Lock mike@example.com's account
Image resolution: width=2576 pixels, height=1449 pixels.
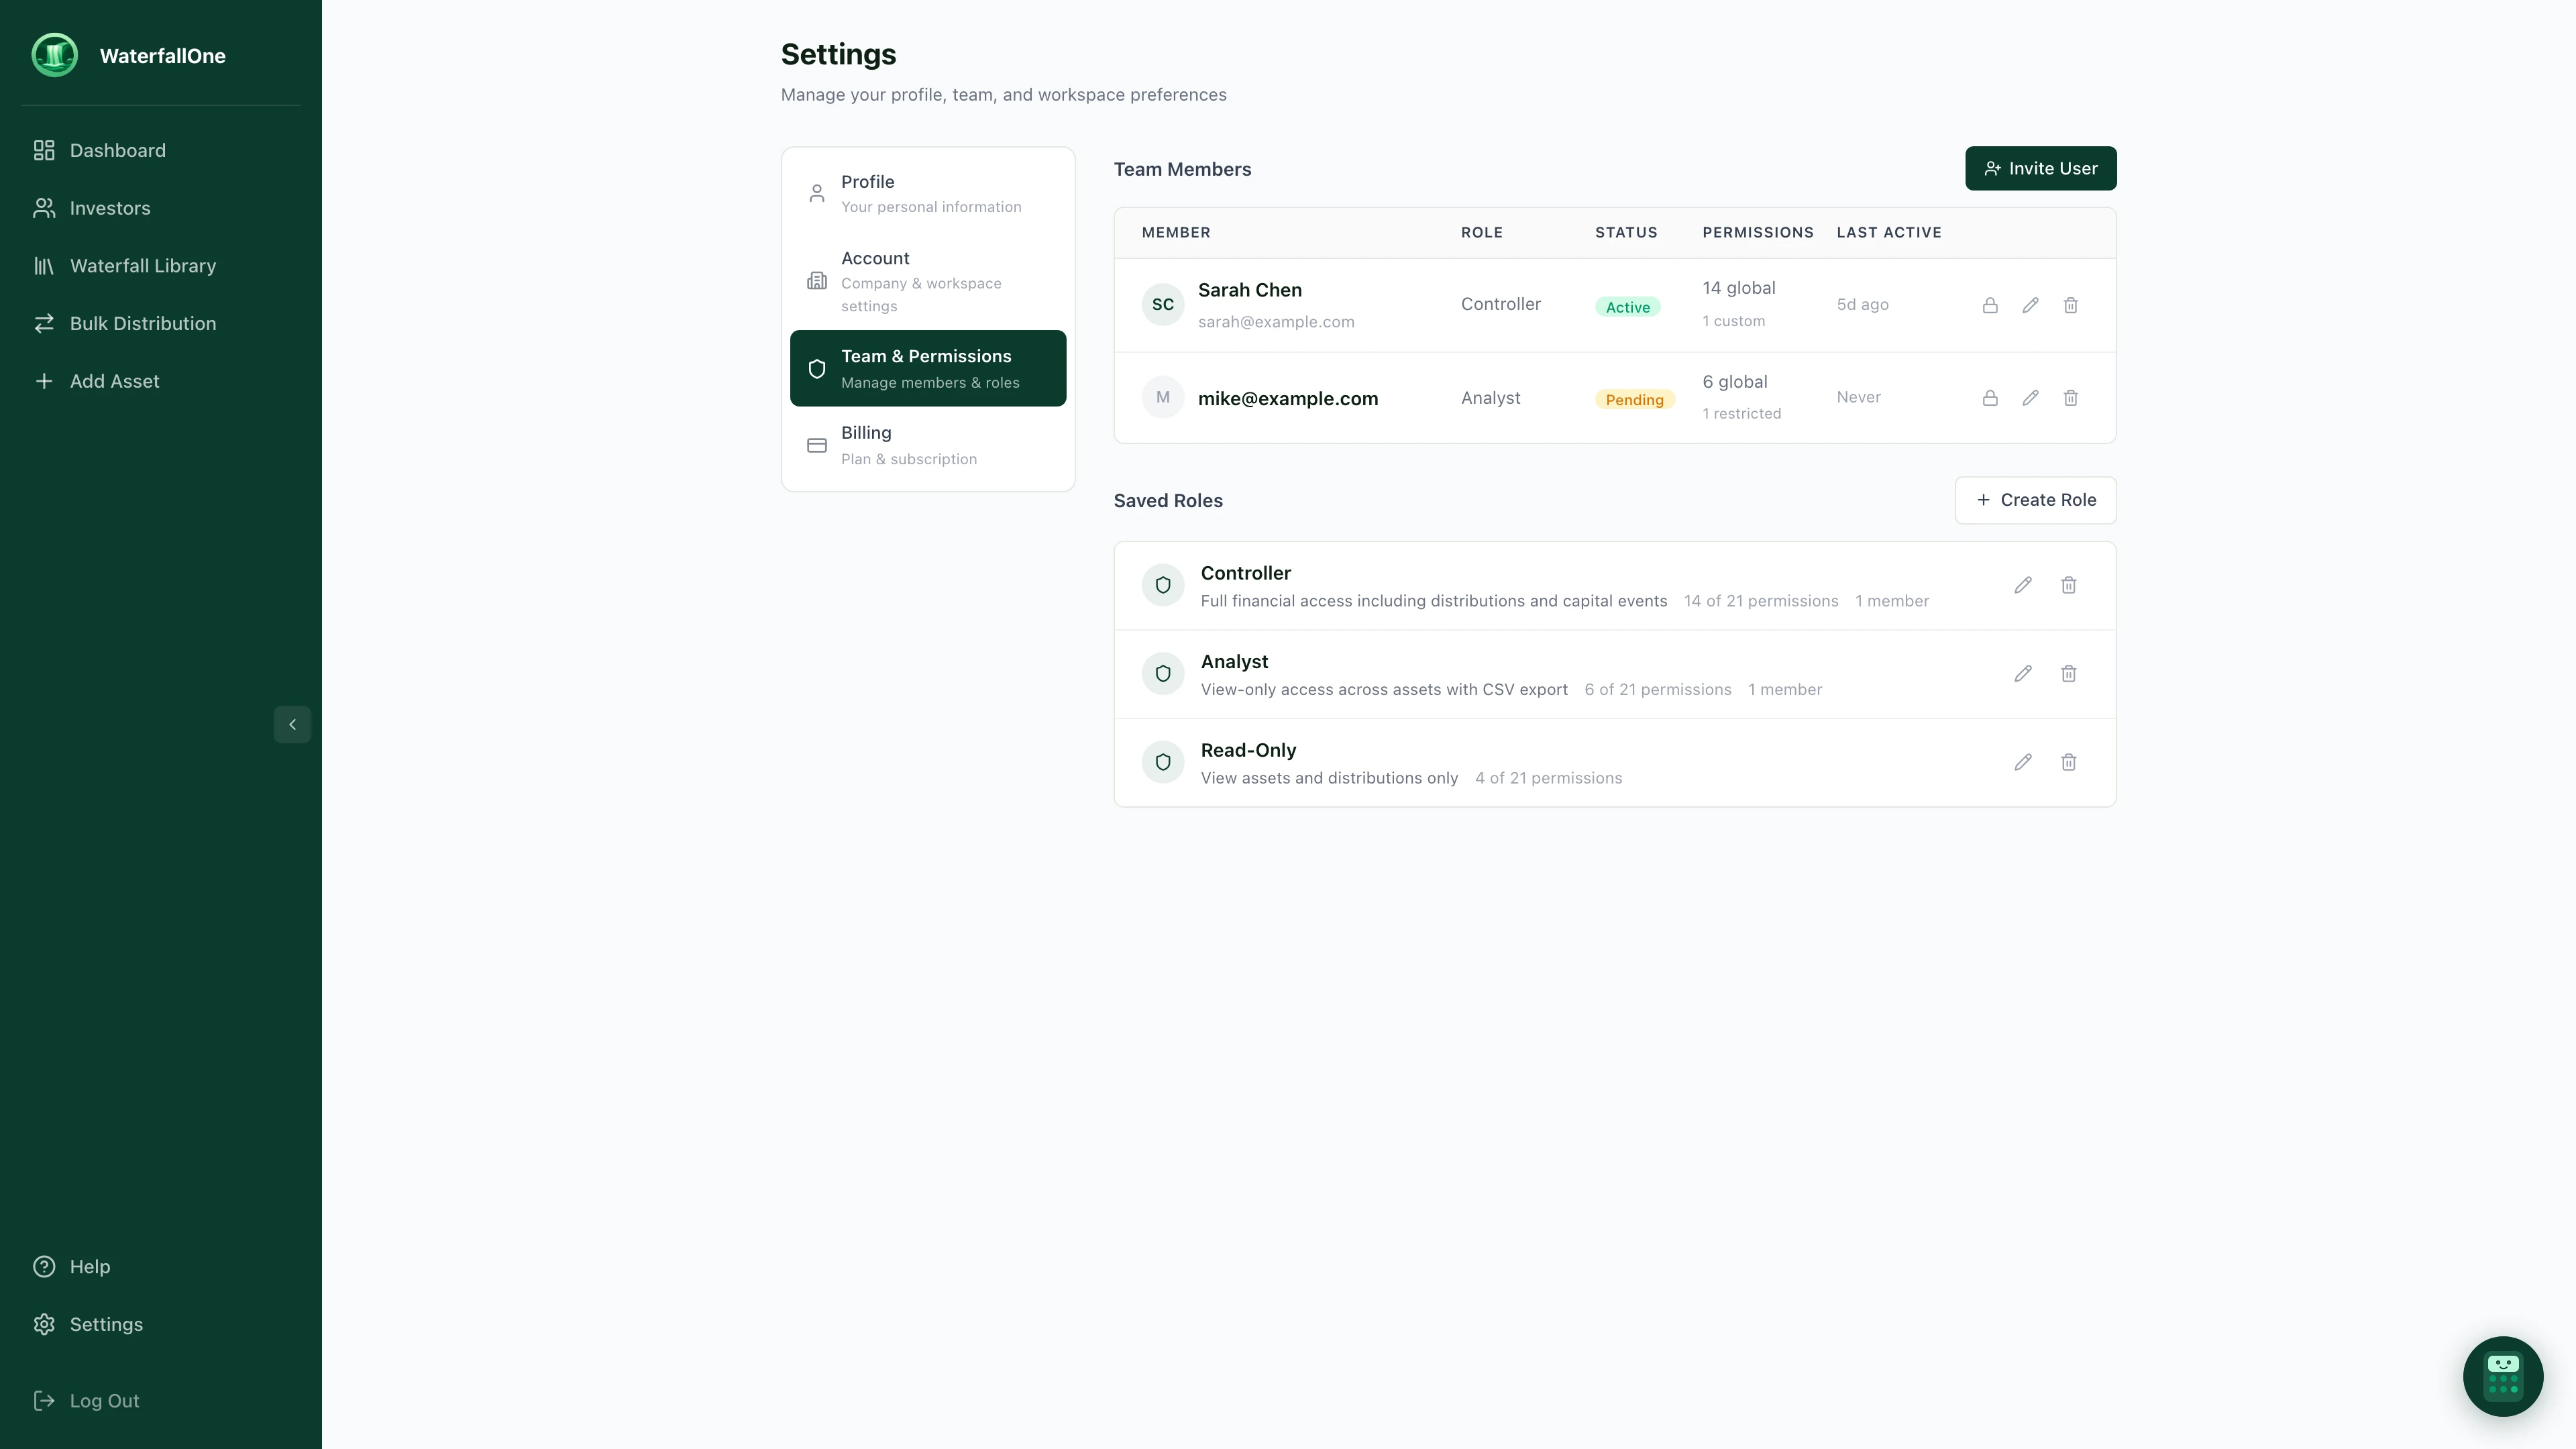click(x=1989, y=397)
